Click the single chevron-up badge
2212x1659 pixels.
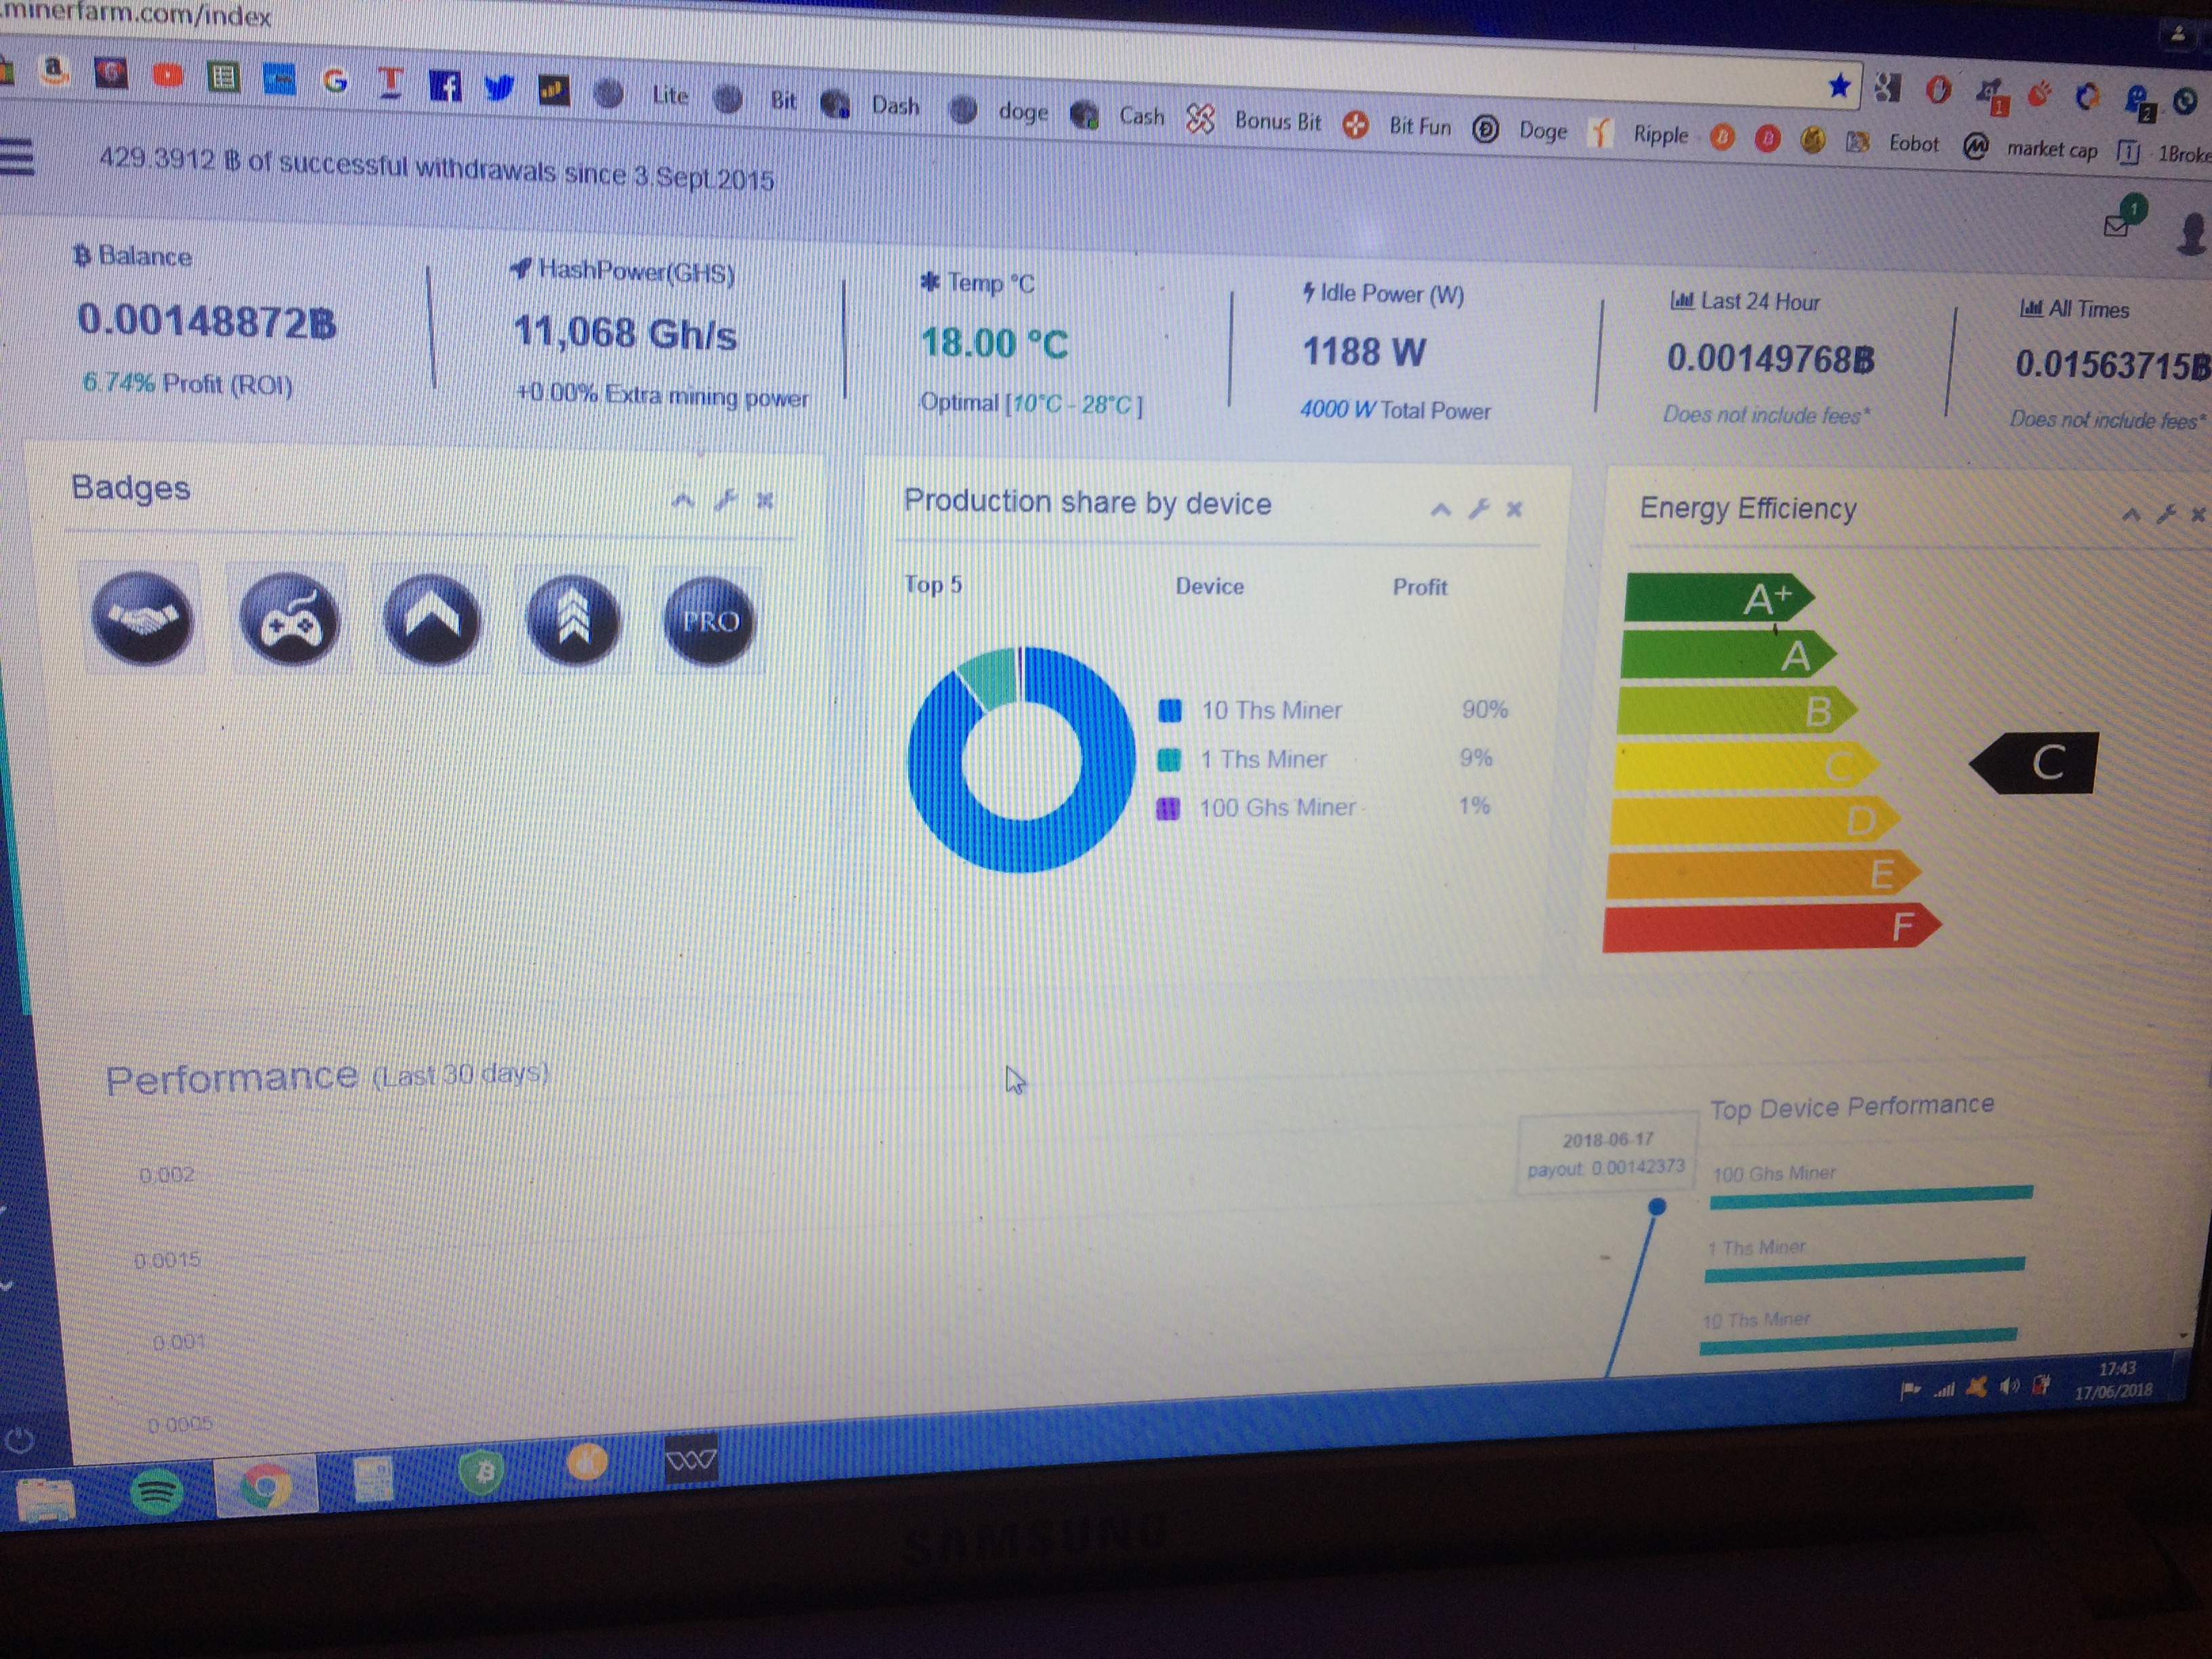tap(432, 620)
